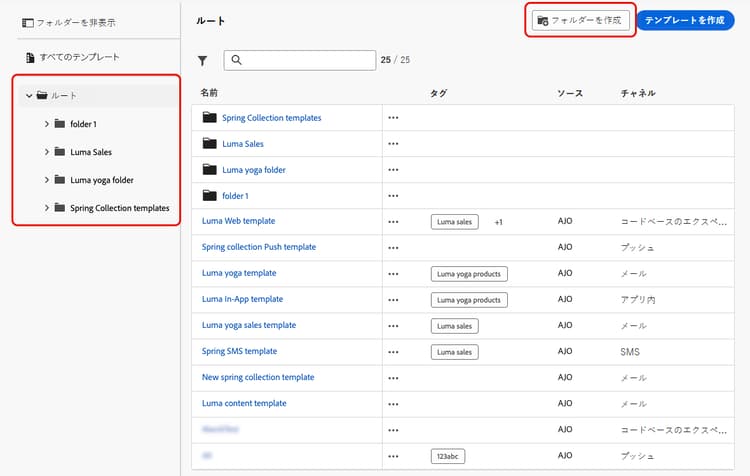Click the ソース column header

point(570,93)
